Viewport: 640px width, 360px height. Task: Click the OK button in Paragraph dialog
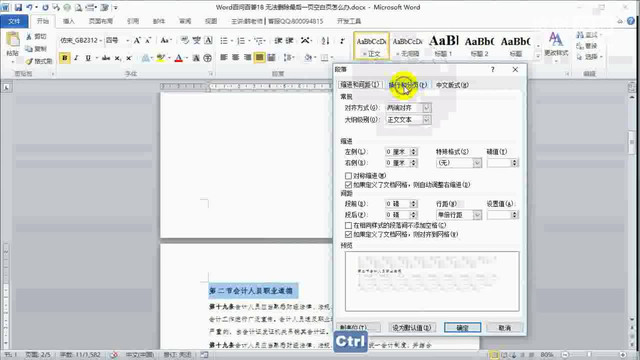[462, 328]
